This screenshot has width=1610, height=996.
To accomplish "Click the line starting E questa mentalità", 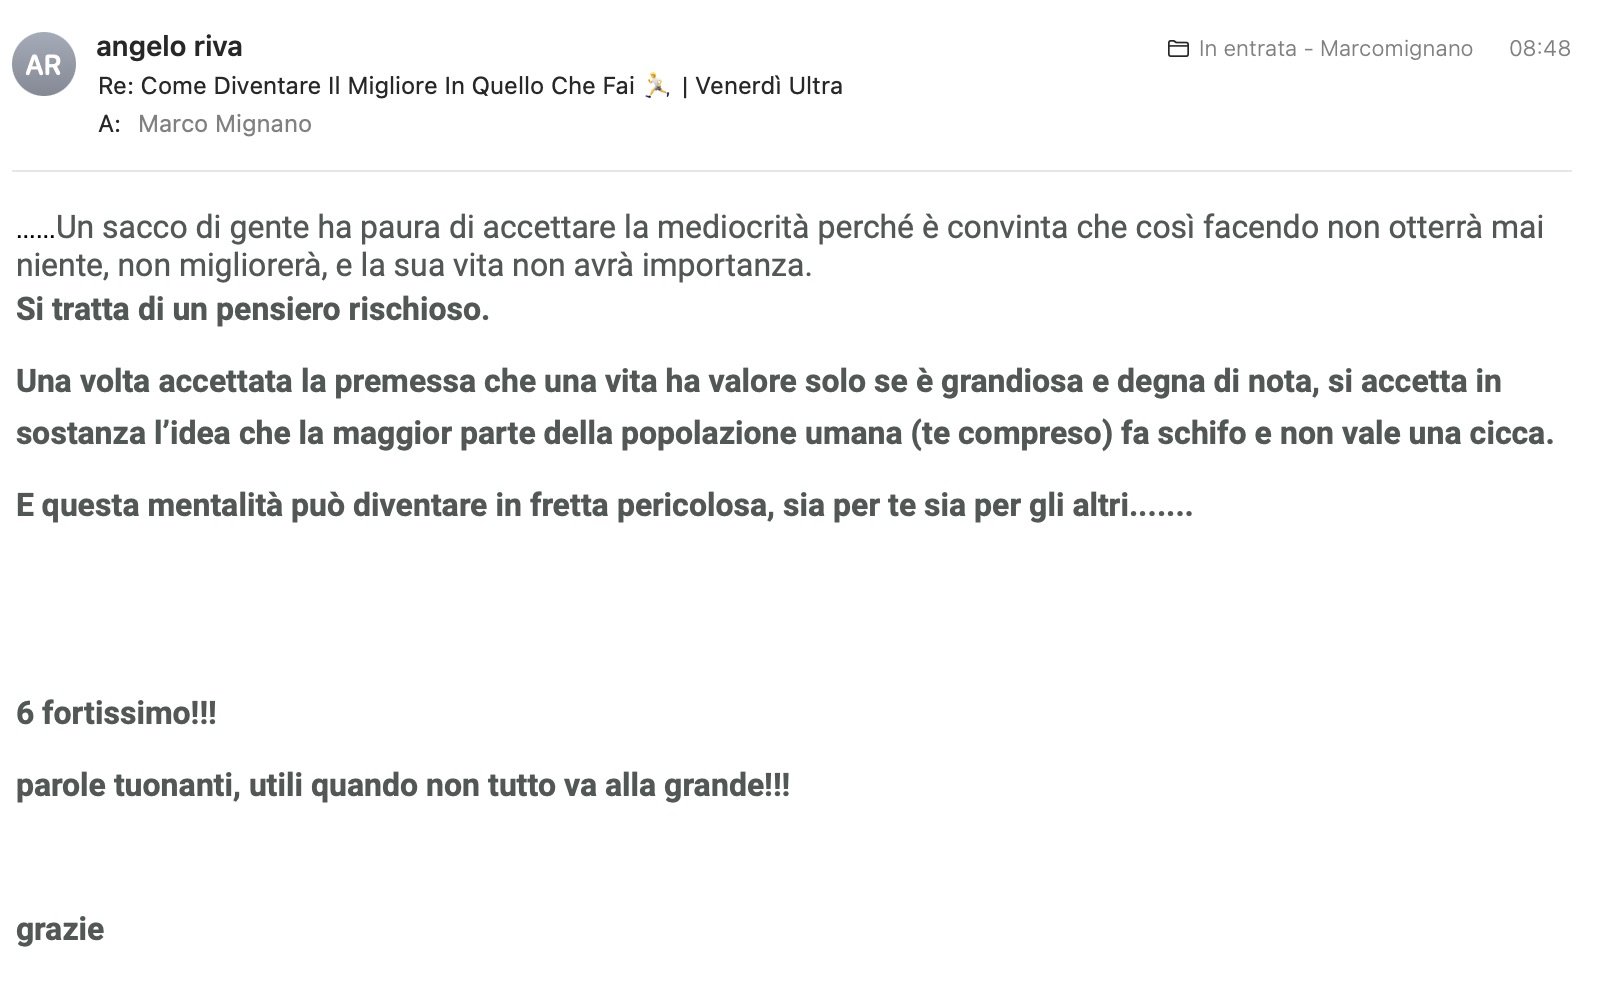I will click(x=604, y=506).
